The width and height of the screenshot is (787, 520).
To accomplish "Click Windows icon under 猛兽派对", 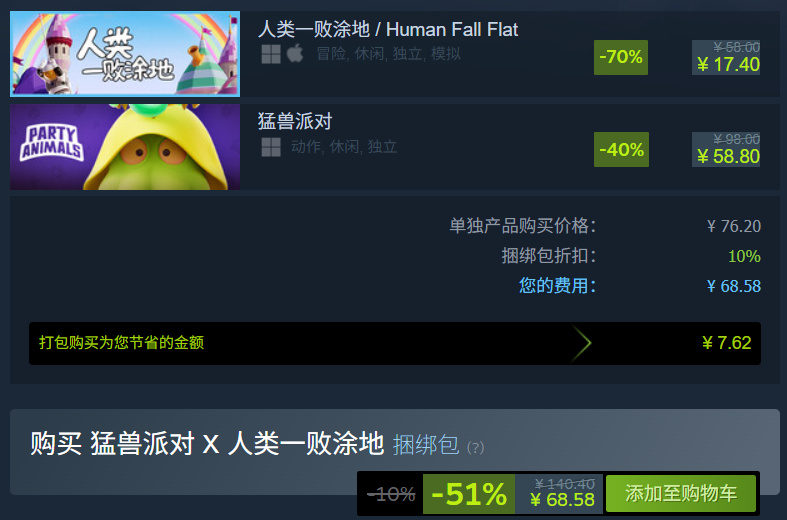I will click(x=271, y=147).
